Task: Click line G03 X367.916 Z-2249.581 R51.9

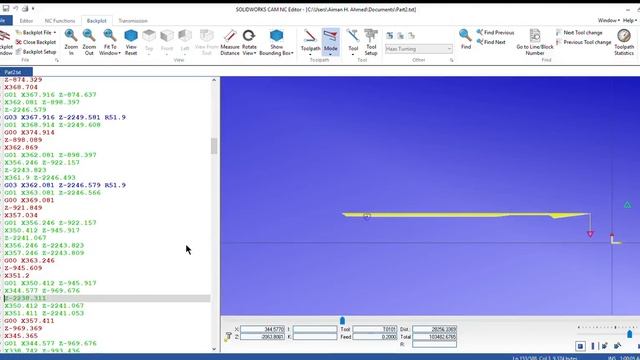Action: 65,117
